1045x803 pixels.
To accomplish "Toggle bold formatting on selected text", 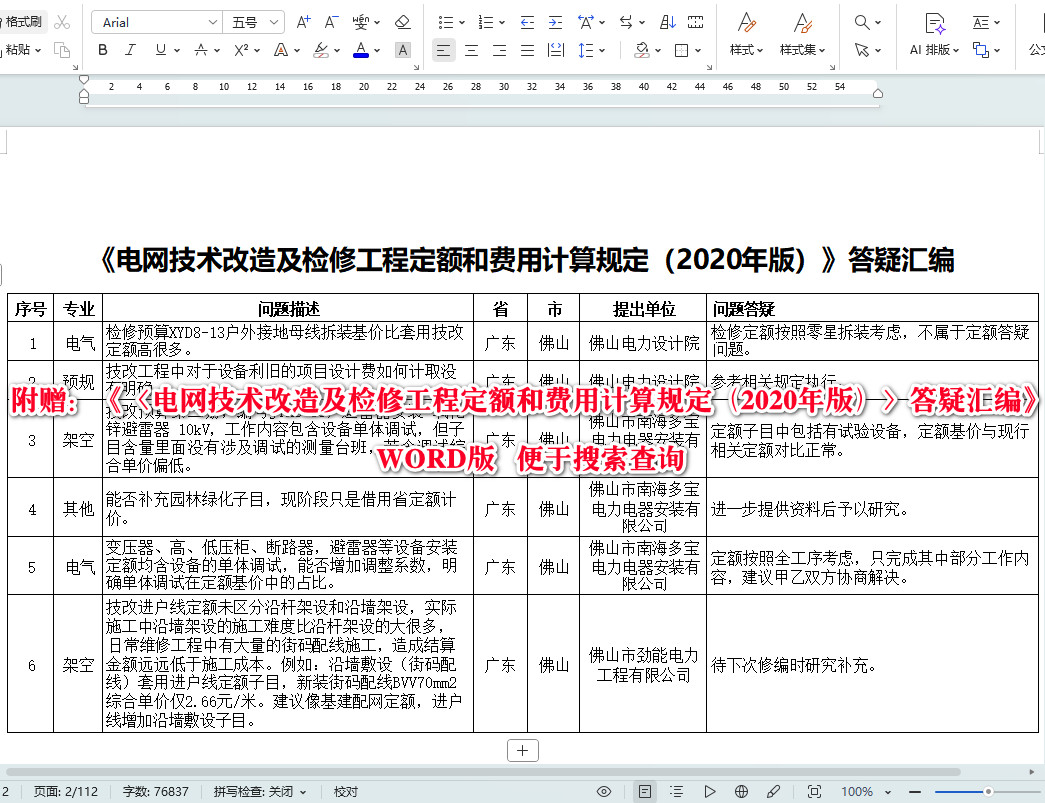I will click(x=102, y=48).
